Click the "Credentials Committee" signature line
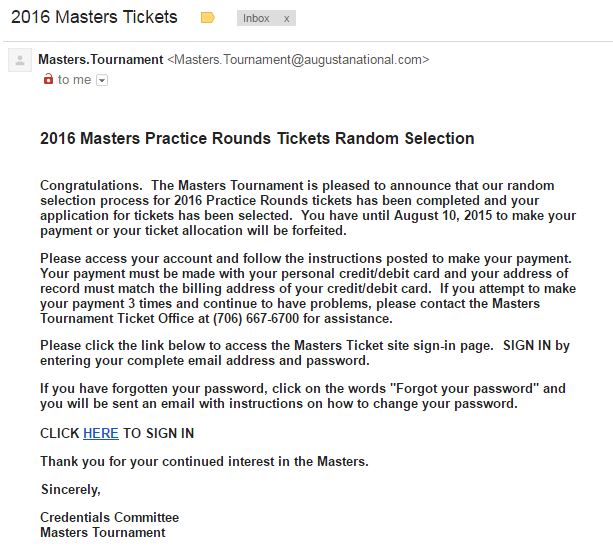The width and height of the screenshot is (613, 547). [x=109, y=517]
